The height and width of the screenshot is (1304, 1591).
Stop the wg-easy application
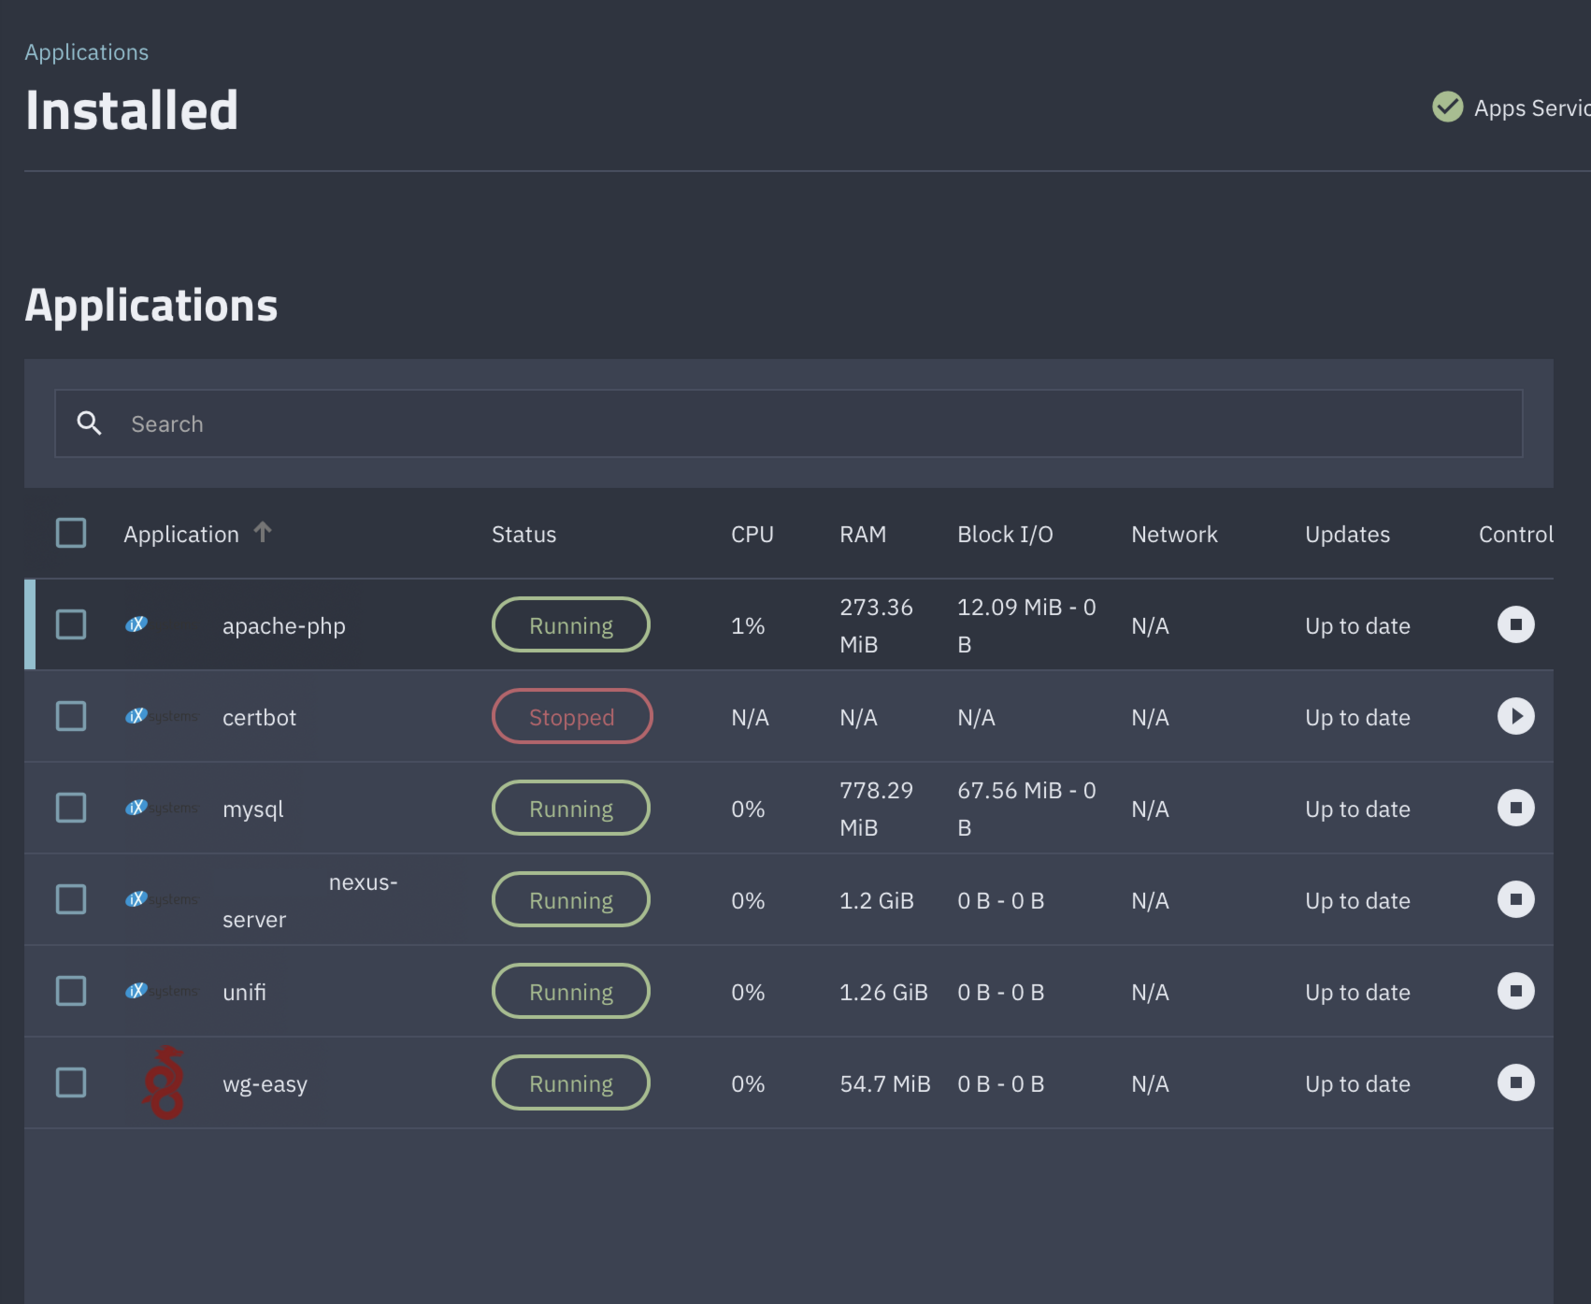(1515, 1083)
